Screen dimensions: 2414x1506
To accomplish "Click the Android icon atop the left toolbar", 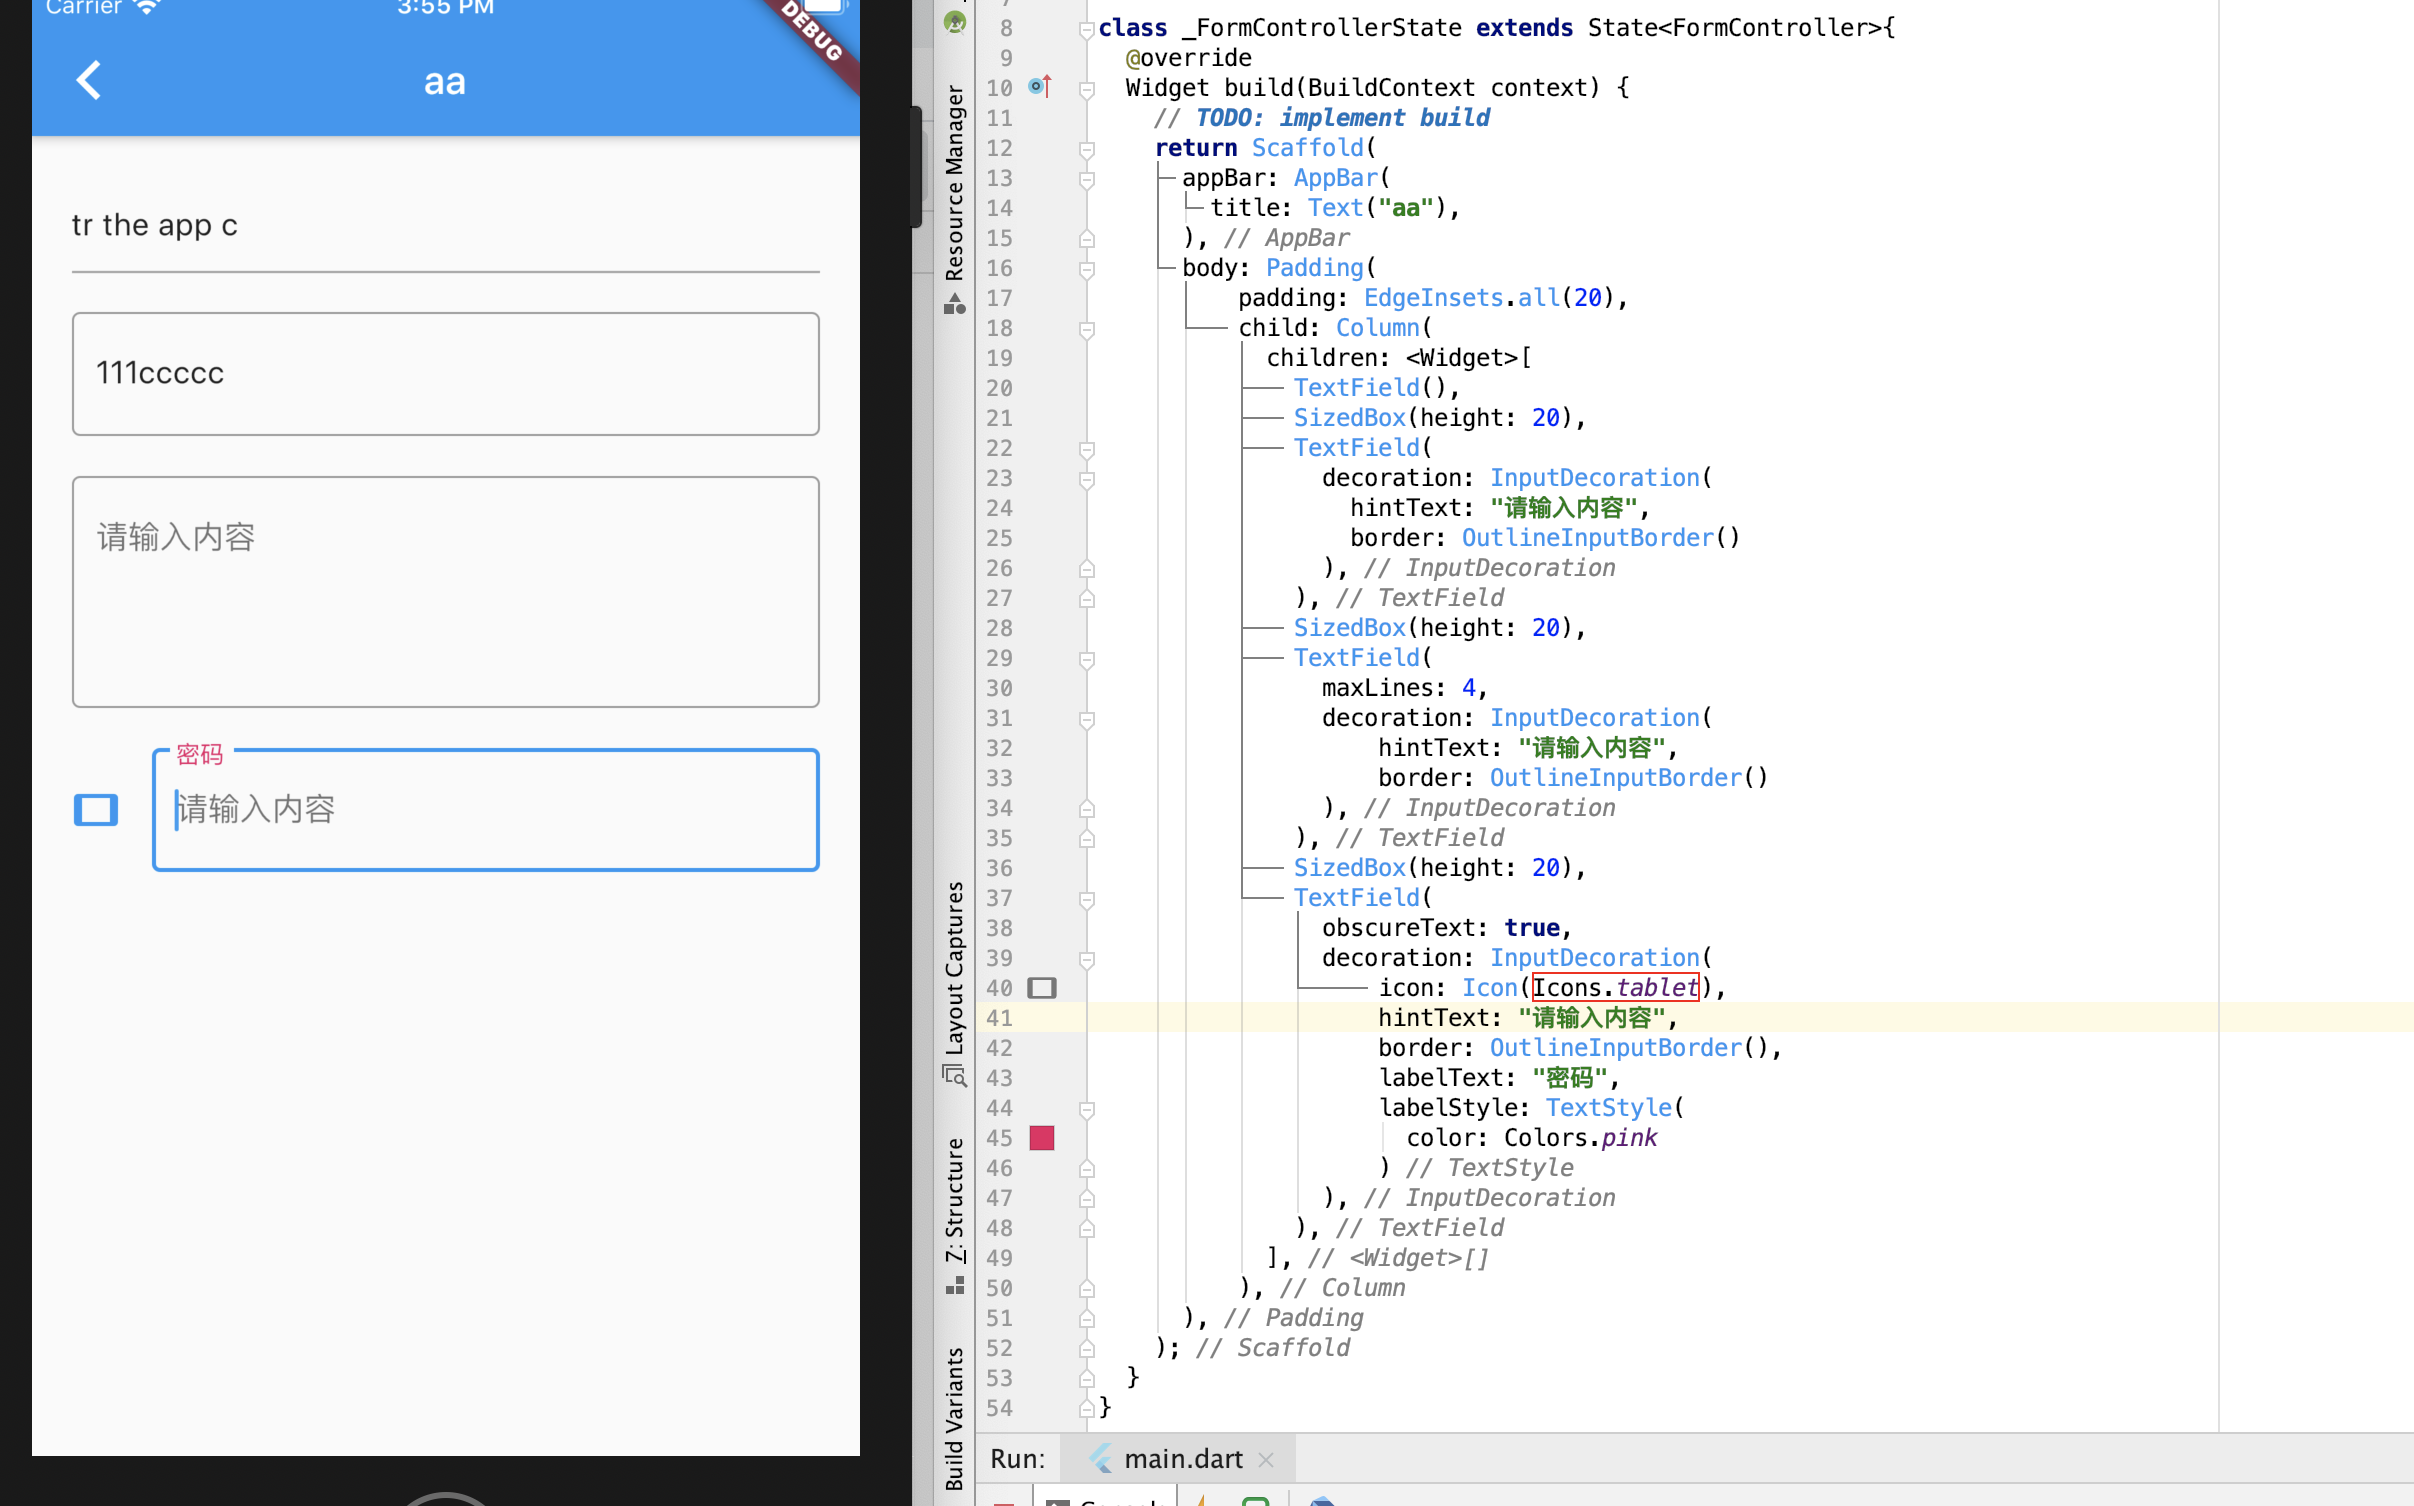I will (x=955, y=22).
